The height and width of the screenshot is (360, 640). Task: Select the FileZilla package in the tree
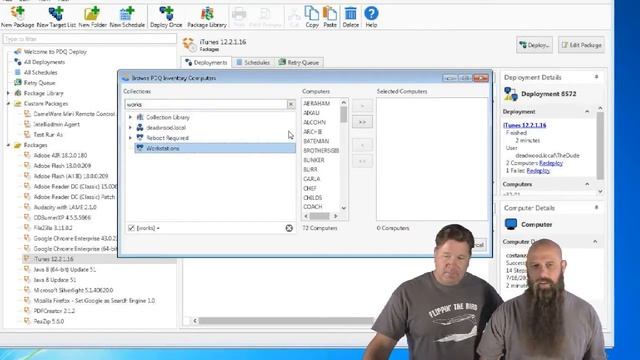click(x=53, y=228)
